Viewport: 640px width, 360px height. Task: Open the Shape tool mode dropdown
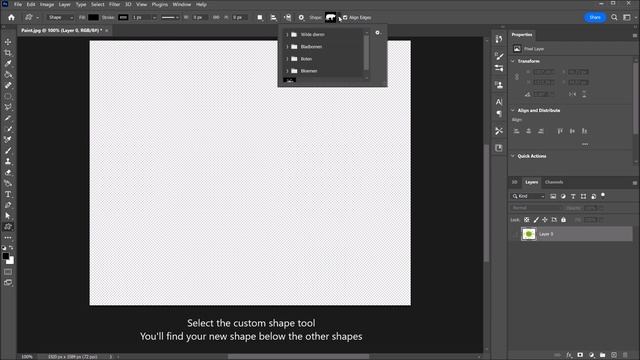[60, 18]
